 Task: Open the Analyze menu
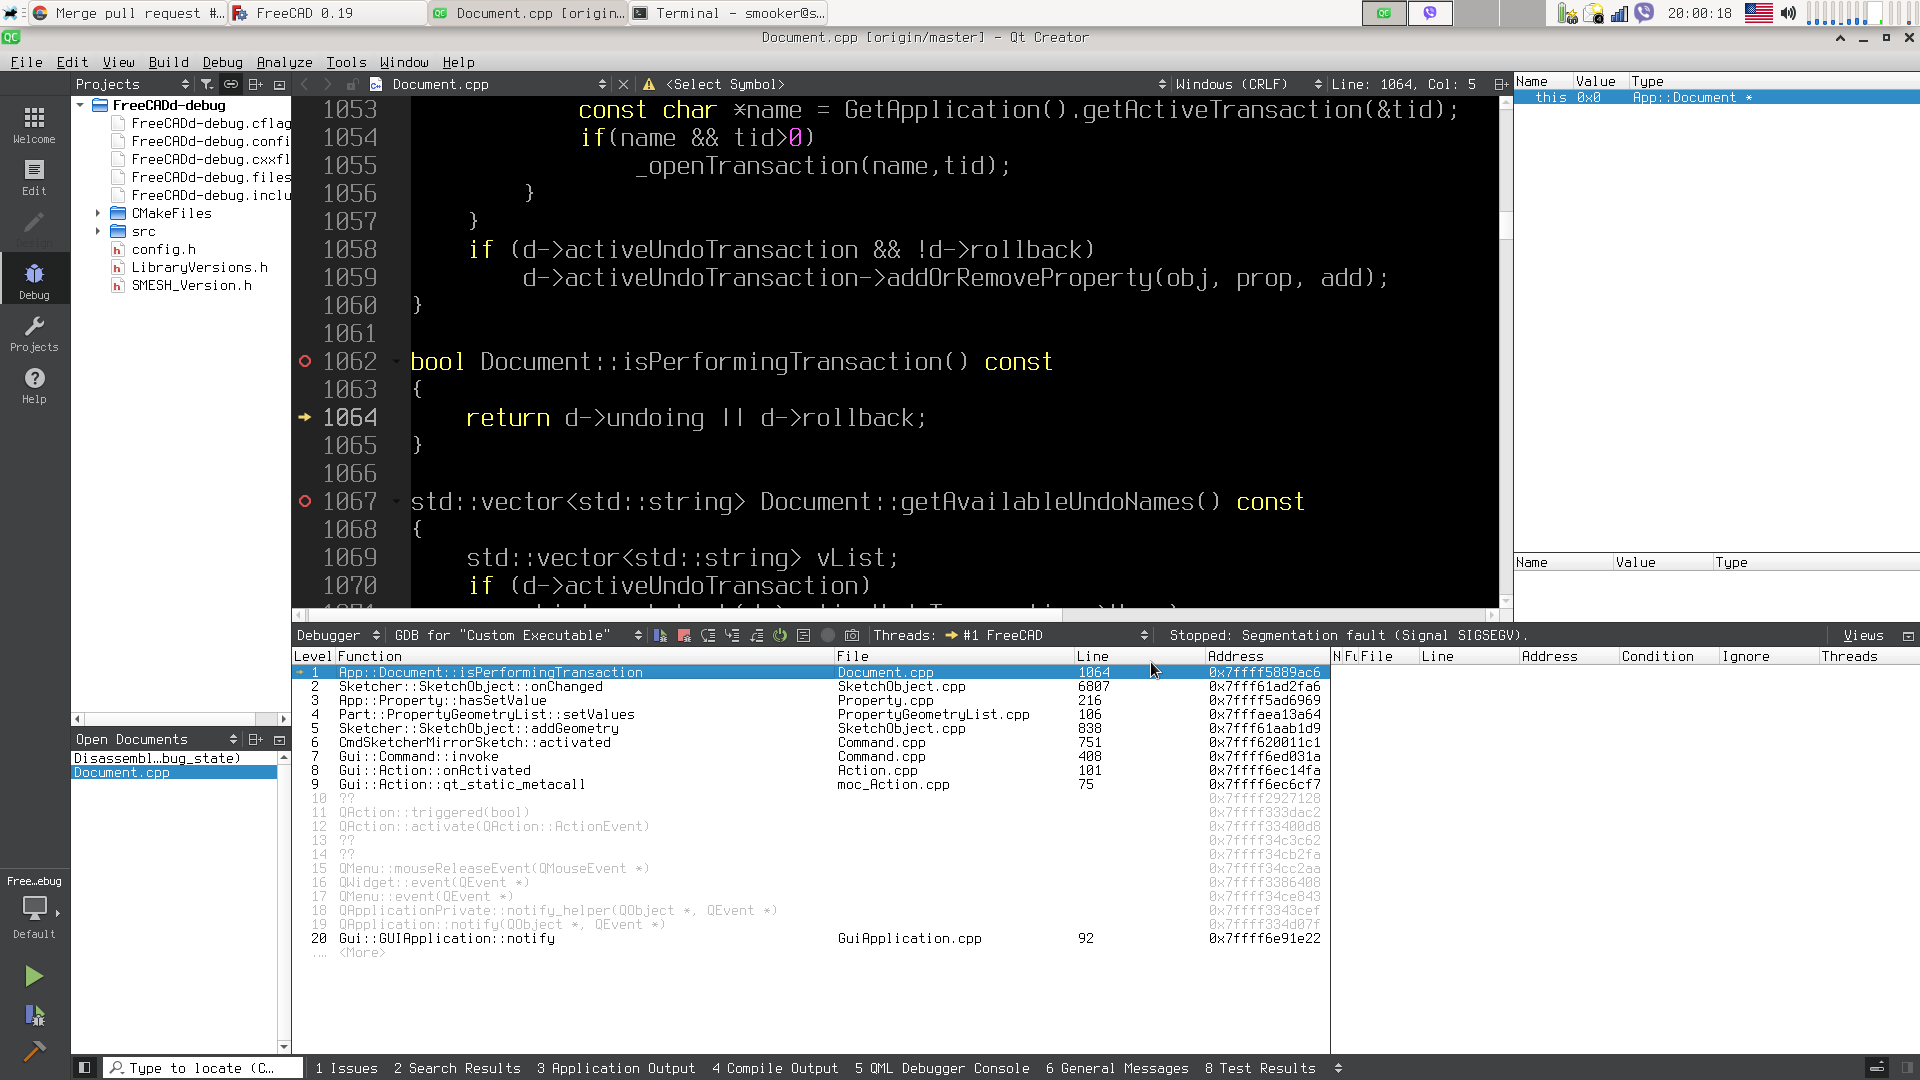284,62
